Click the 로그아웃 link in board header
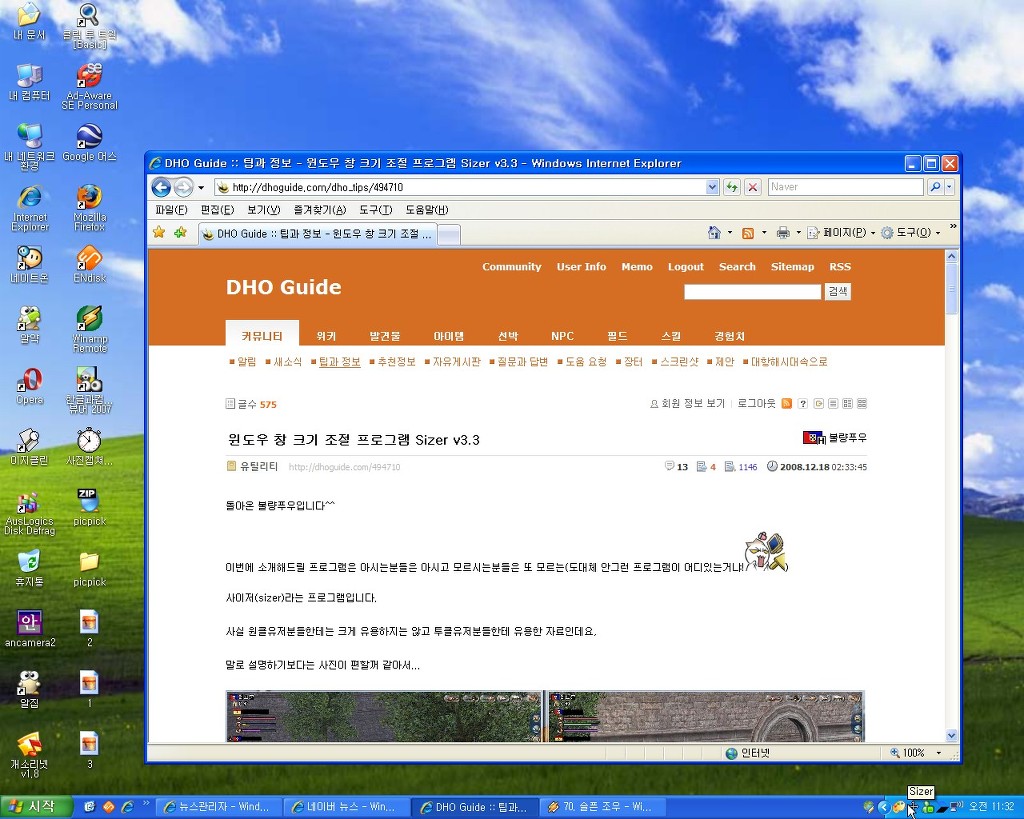 (756, 404)
